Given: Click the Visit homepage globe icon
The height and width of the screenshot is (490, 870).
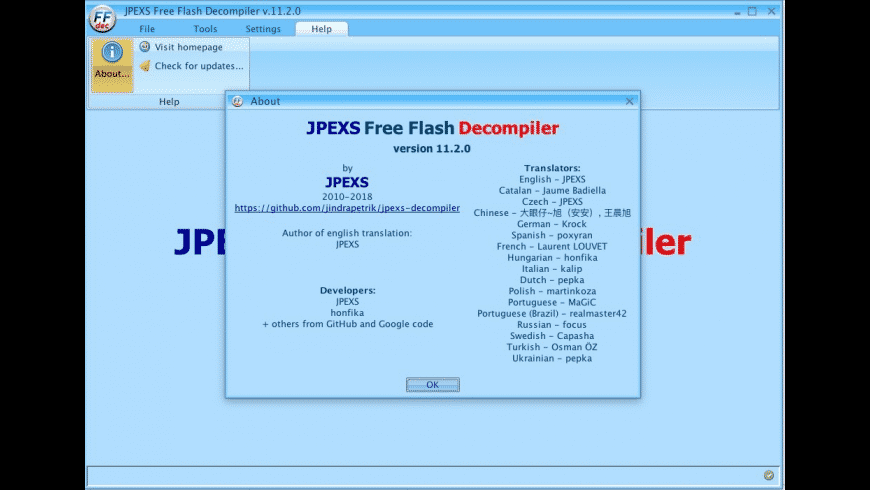Looking at the screenshot, I should 145,47.
